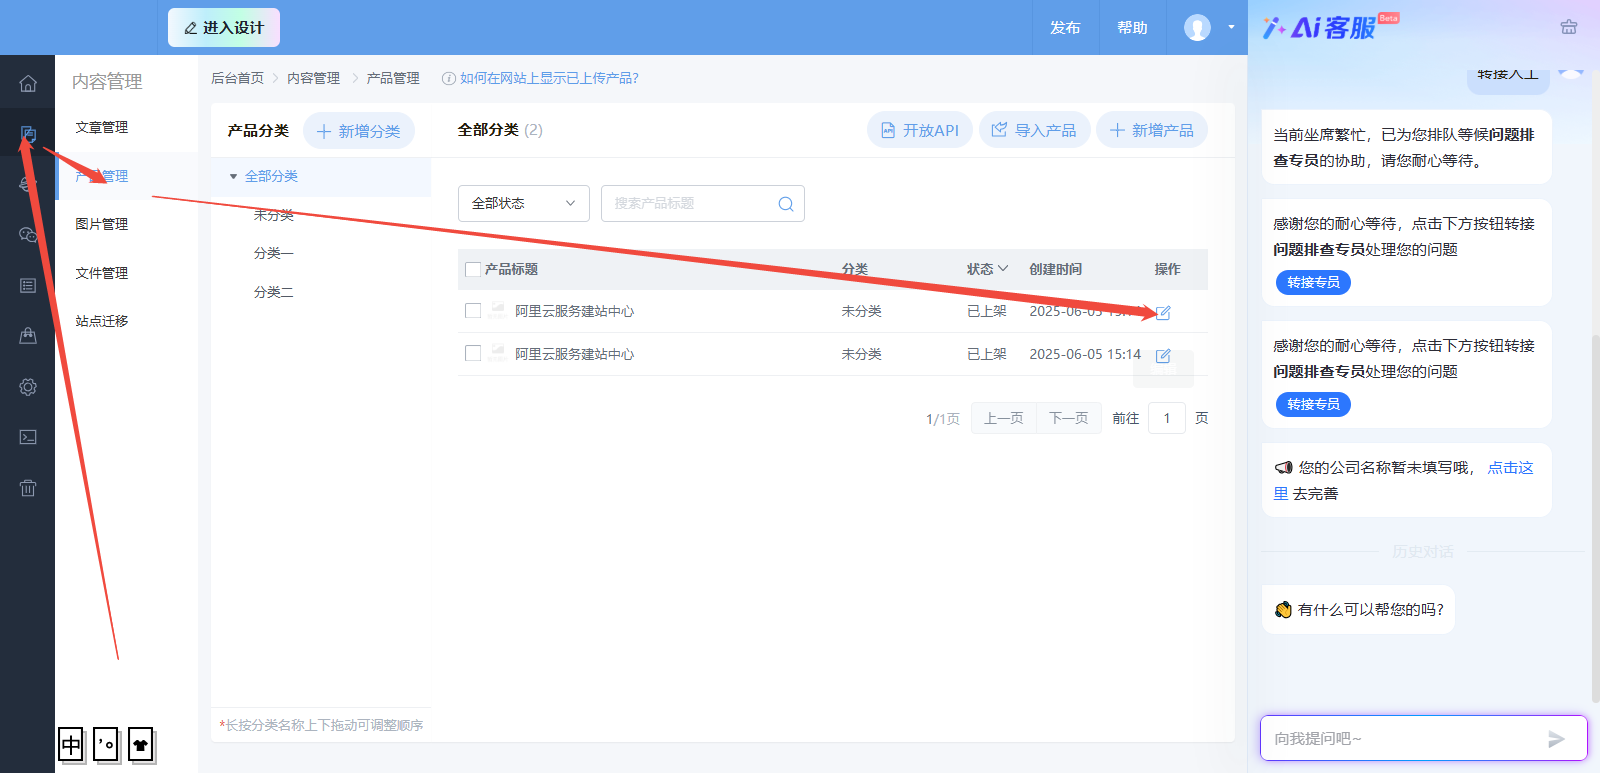Open the settings gear in the sidebar
This screenshot has height=773, width=1600.
(28, 387)
